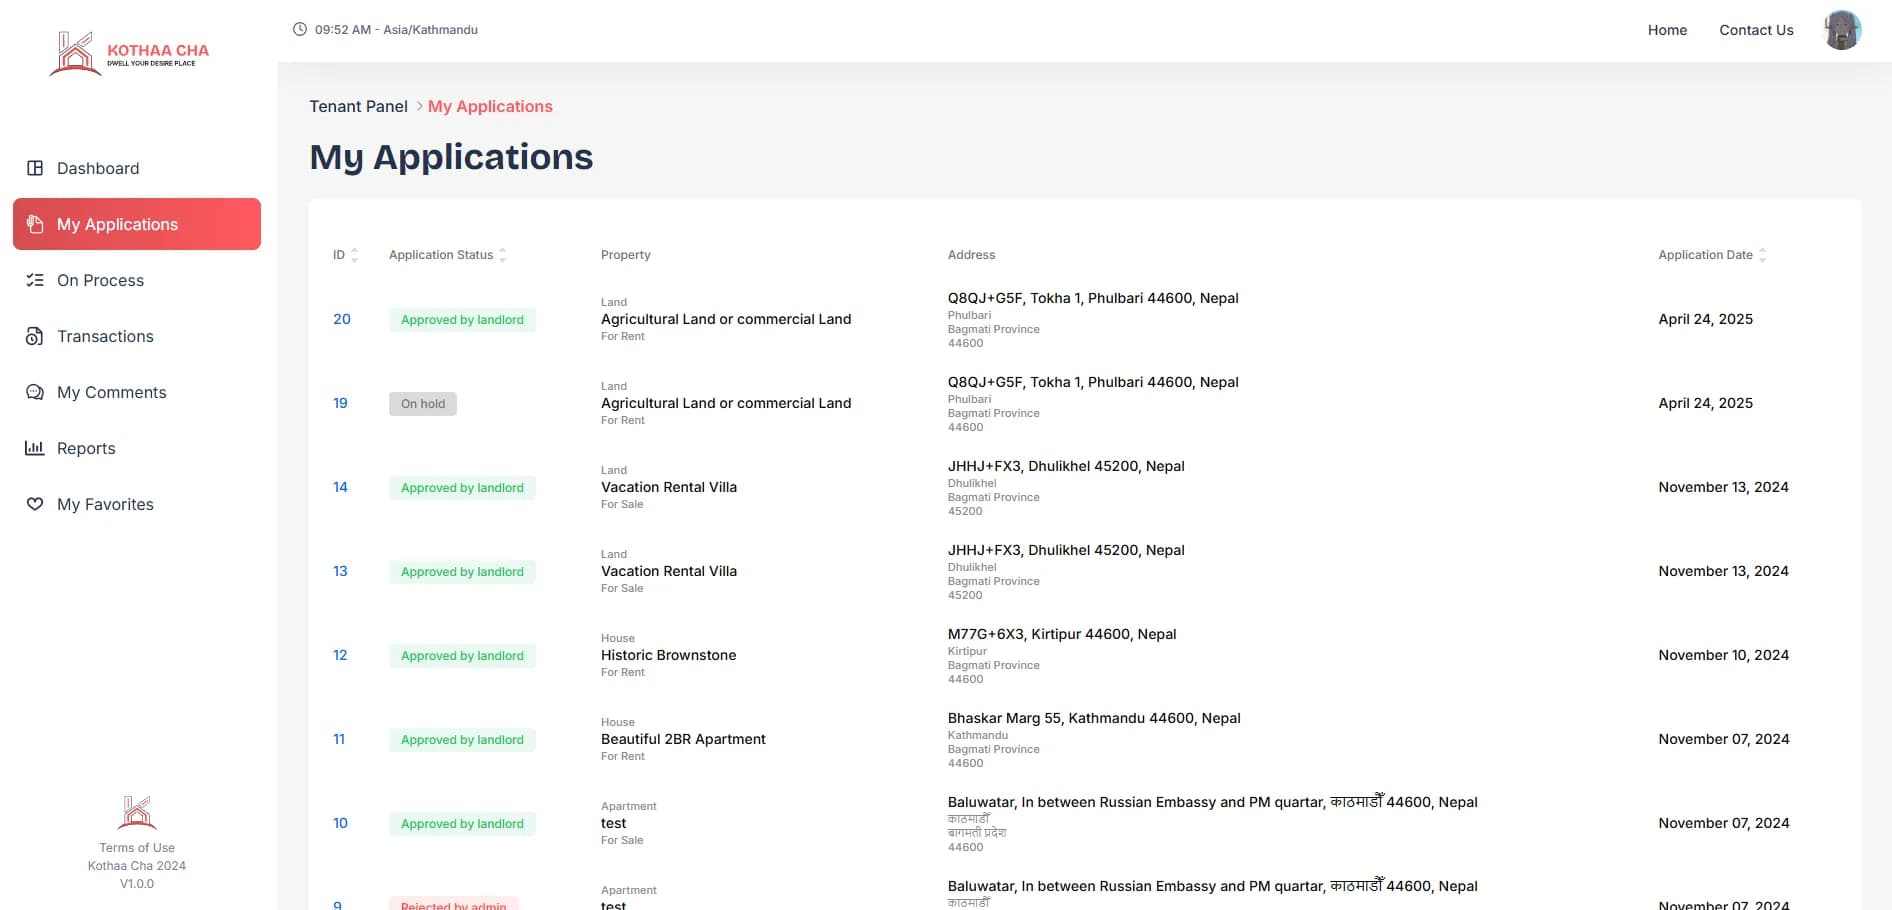
Task: Sort by Application Status column arrows
Action: coord(502,255)
